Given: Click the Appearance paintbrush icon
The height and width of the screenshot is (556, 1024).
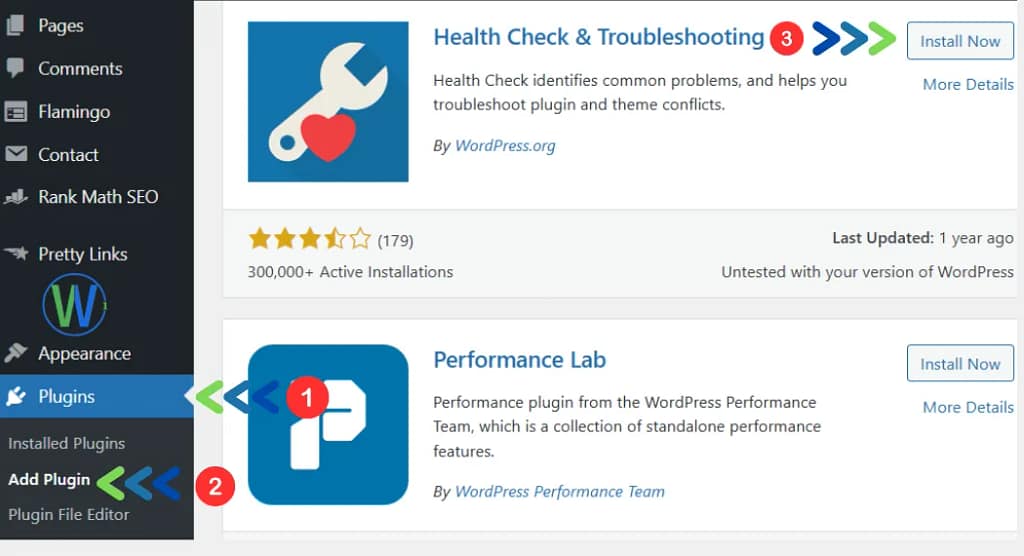Looking at the screenshot, I should [15, 353].
